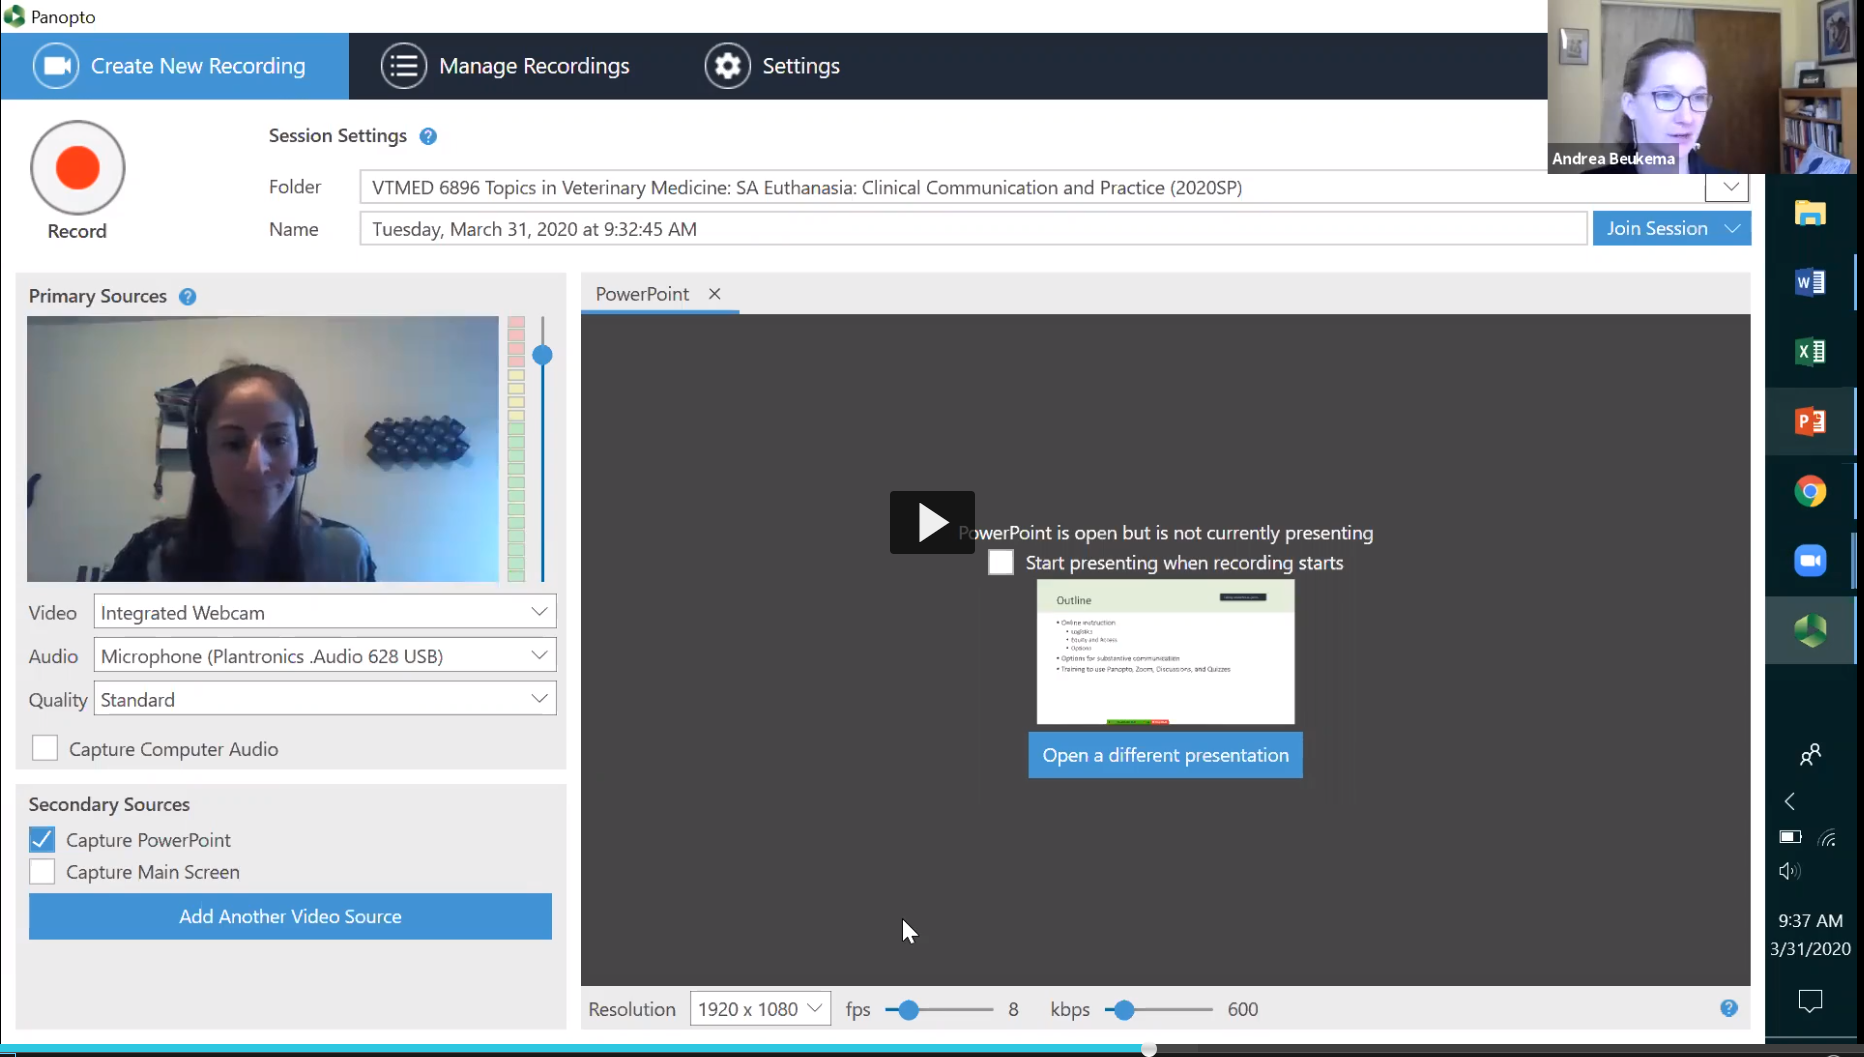Open the Join Session dropdown arrow
Viewport: 1864px width, 1057px height.
1733,229
